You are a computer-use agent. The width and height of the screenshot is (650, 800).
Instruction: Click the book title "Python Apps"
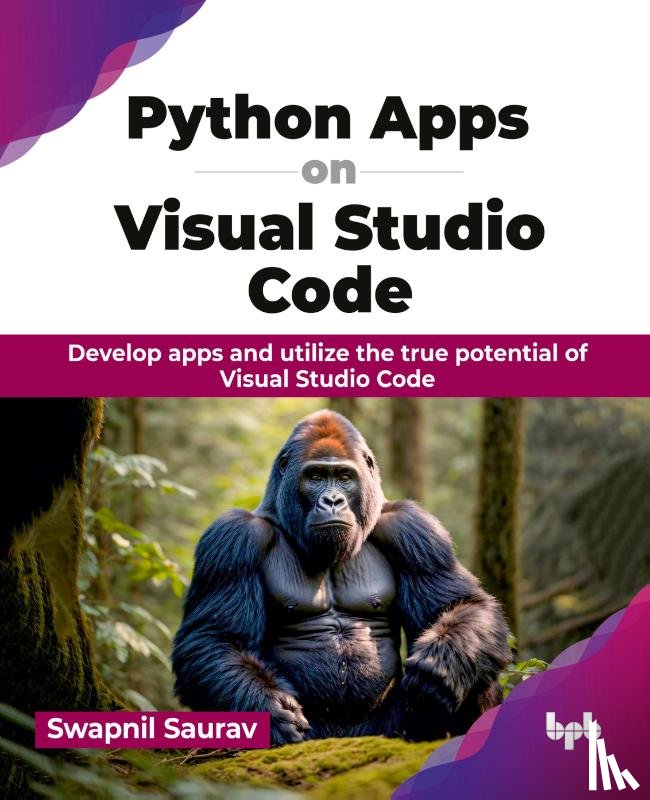pyautogui.click(x=328, y=122)
